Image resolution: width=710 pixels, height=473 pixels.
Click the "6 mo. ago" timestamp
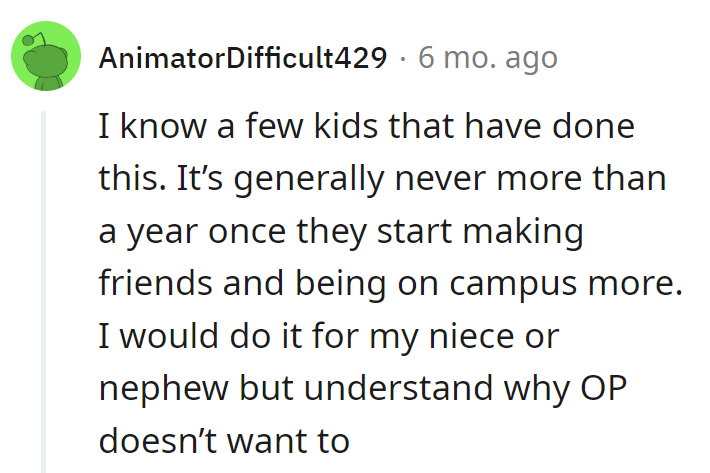pyautogui.click(x=487, y=59)
